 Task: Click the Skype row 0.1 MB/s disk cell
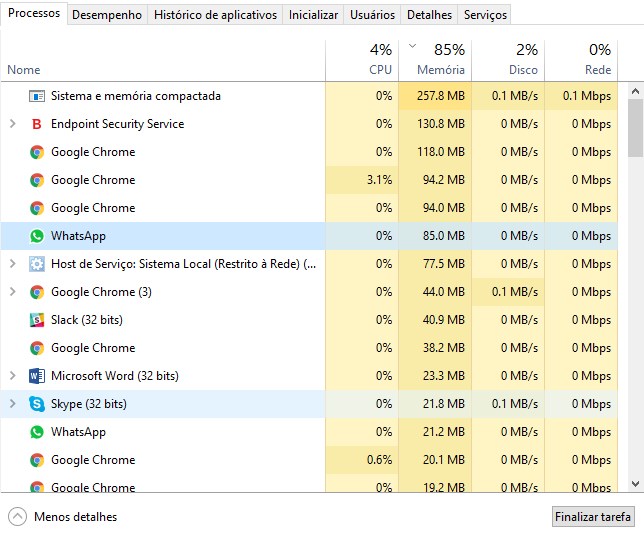click(x=508, y=404)
